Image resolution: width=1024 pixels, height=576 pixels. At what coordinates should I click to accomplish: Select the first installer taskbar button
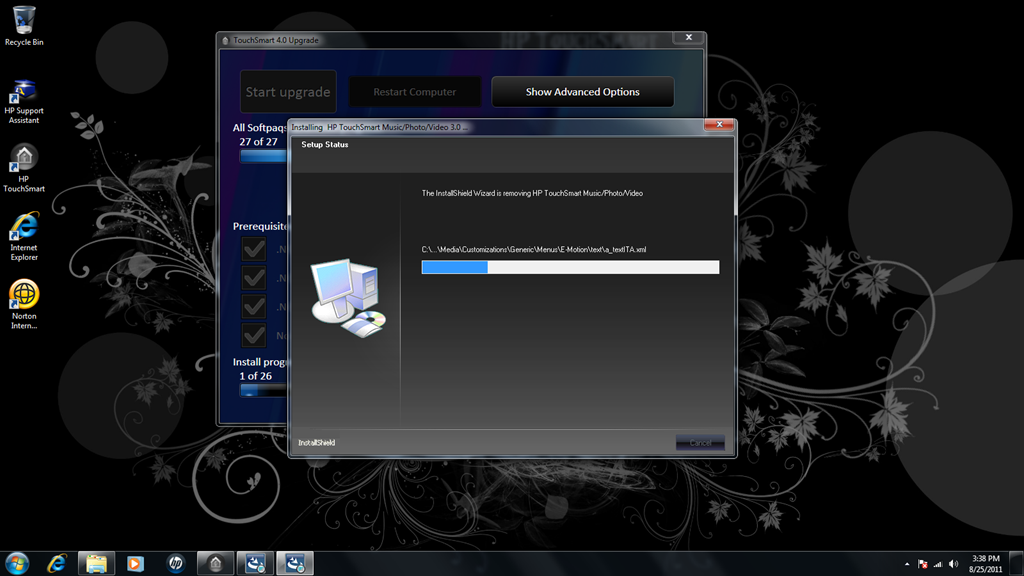click(255, 563)
